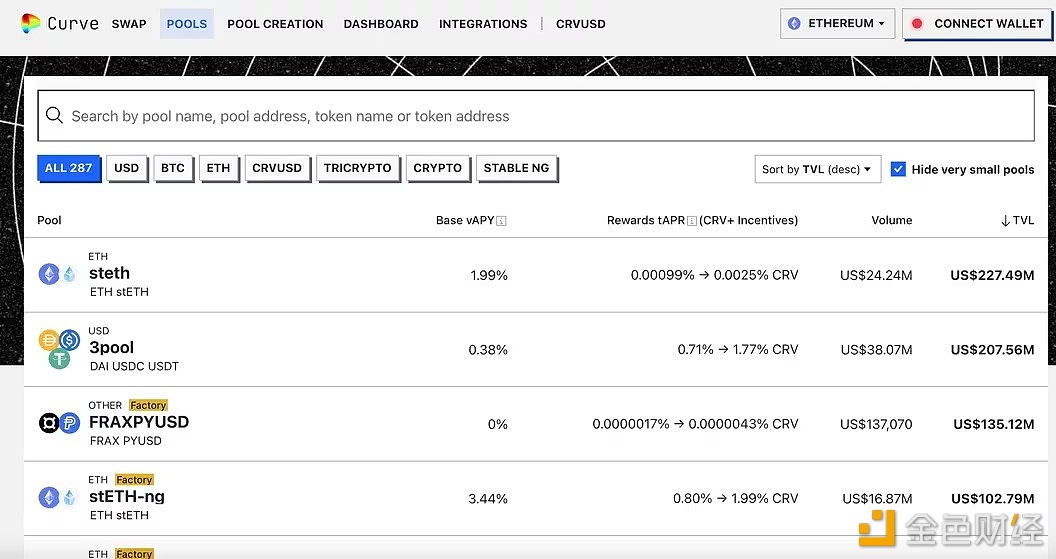The image size is (1056, 559).
Task: Click the stETH-ng stETH token icon
Action: (x=69, y=498)
